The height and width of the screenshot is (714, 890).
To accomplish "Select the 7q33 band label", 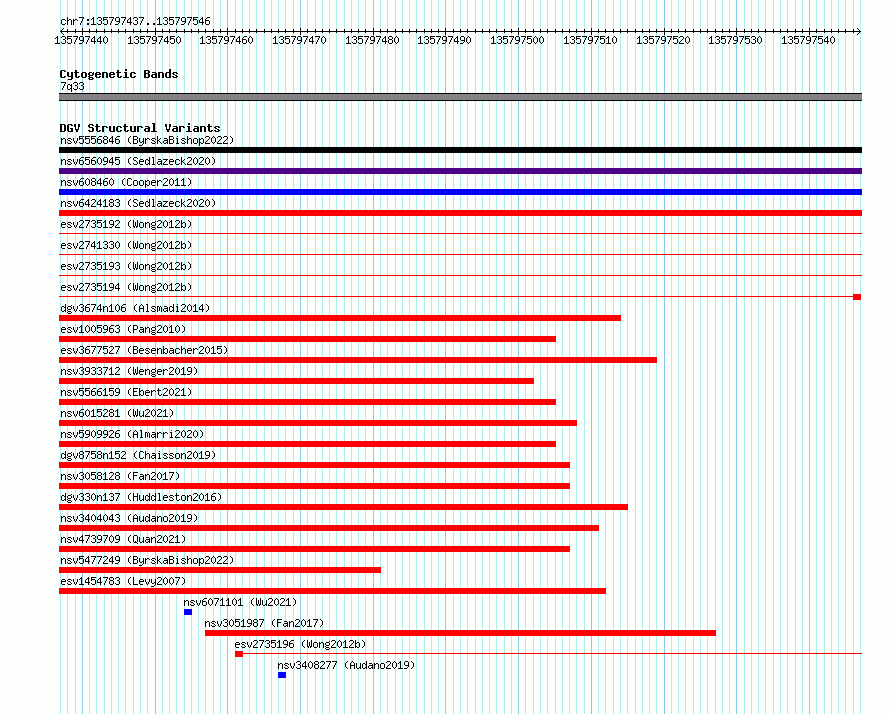I will (x=72, y=86).
